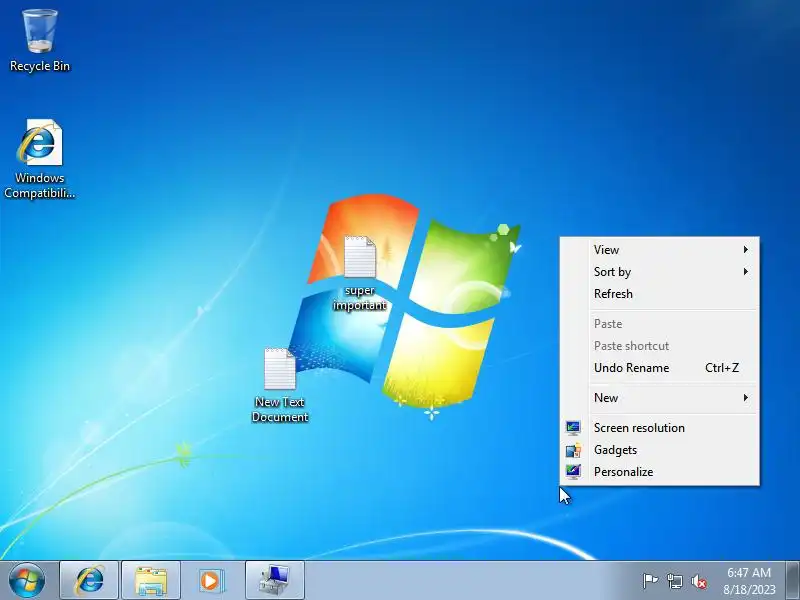800x600 pixels.
Task: Click the arrow beside View
Action: click(x=745, y=249)
